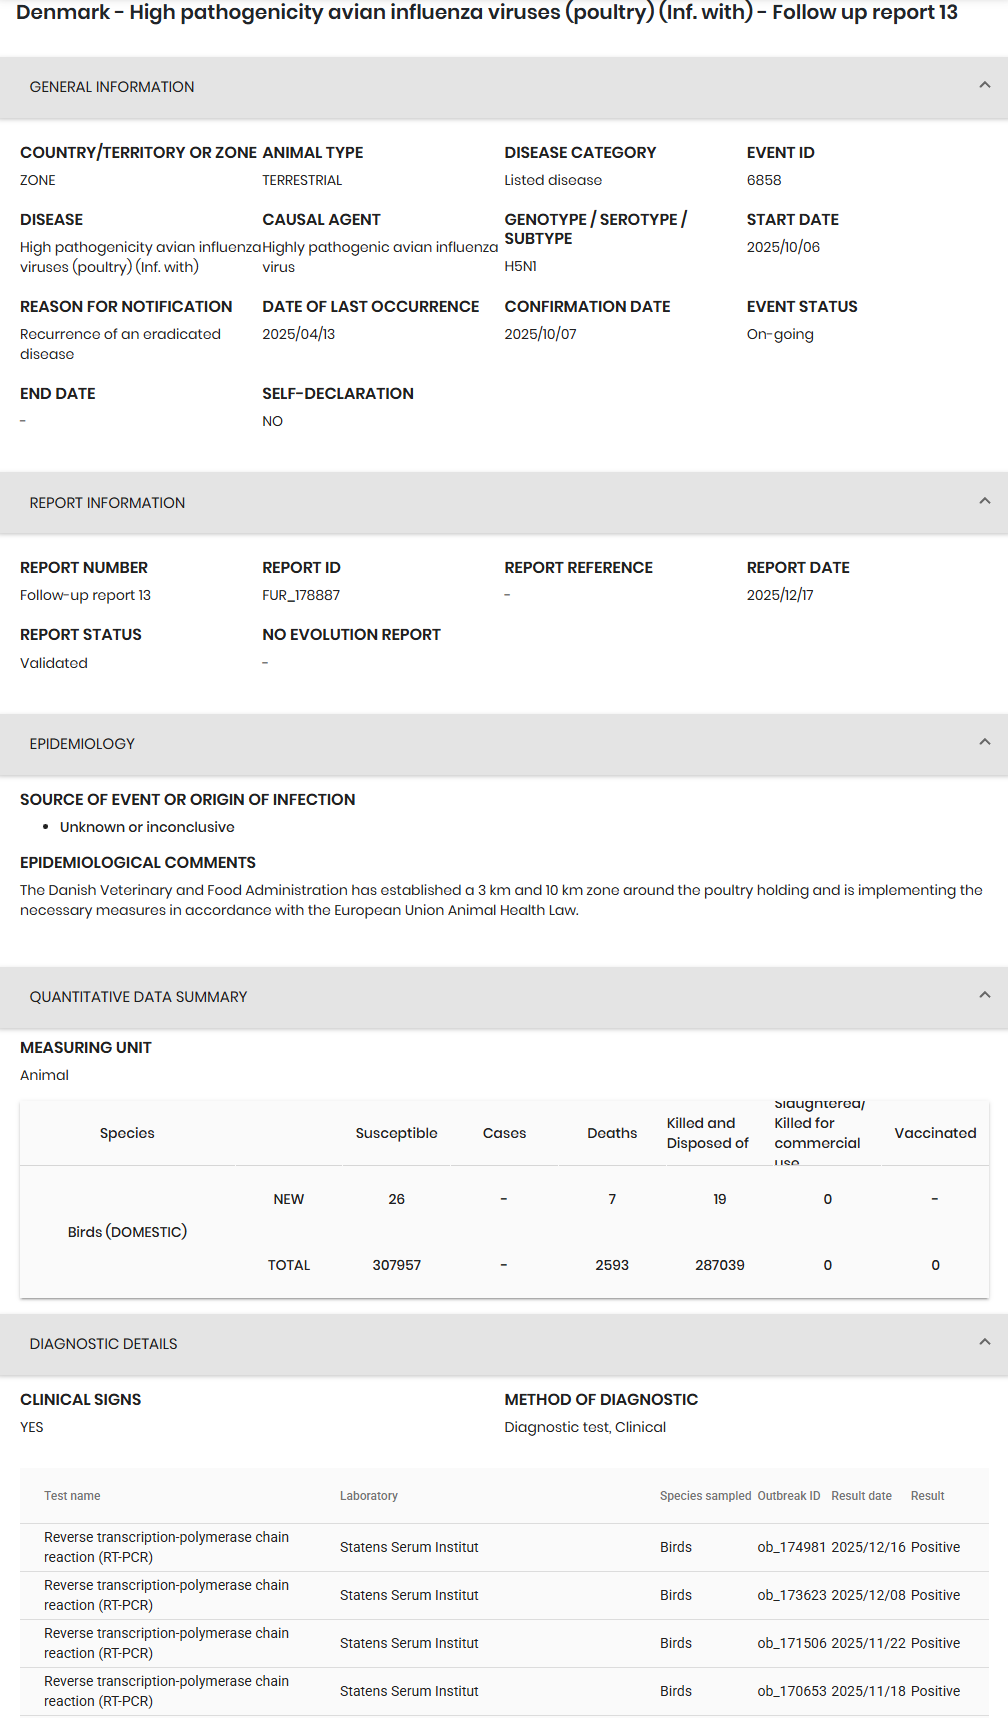1008x1718 pixels.
Task: Click the Birds (DOMESTIC) species cell
Action: coord(127,1232)
